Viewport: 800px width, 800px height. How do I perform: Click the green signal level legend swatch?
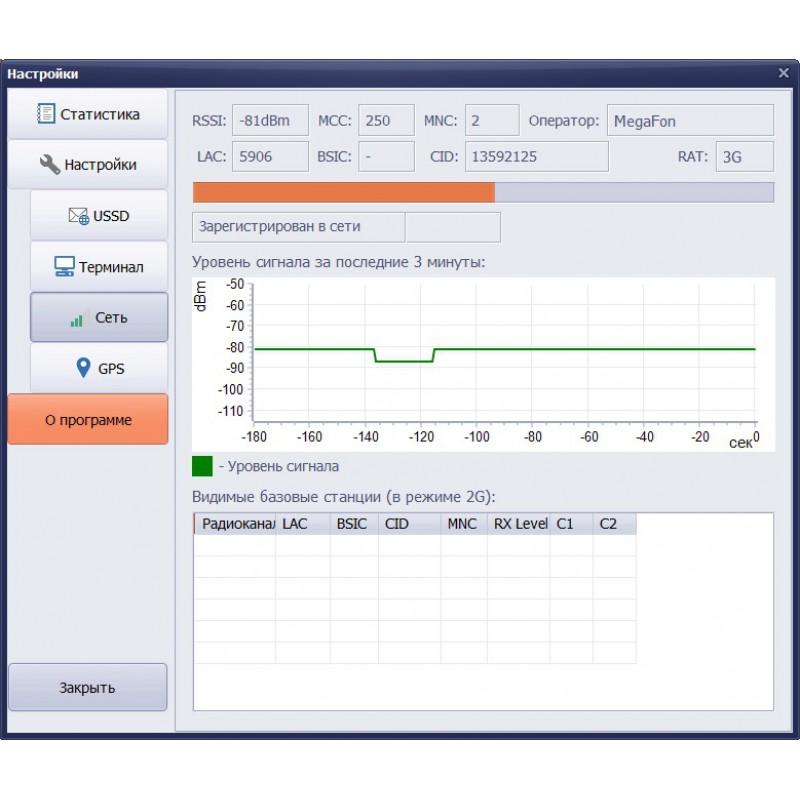(203, 466)
